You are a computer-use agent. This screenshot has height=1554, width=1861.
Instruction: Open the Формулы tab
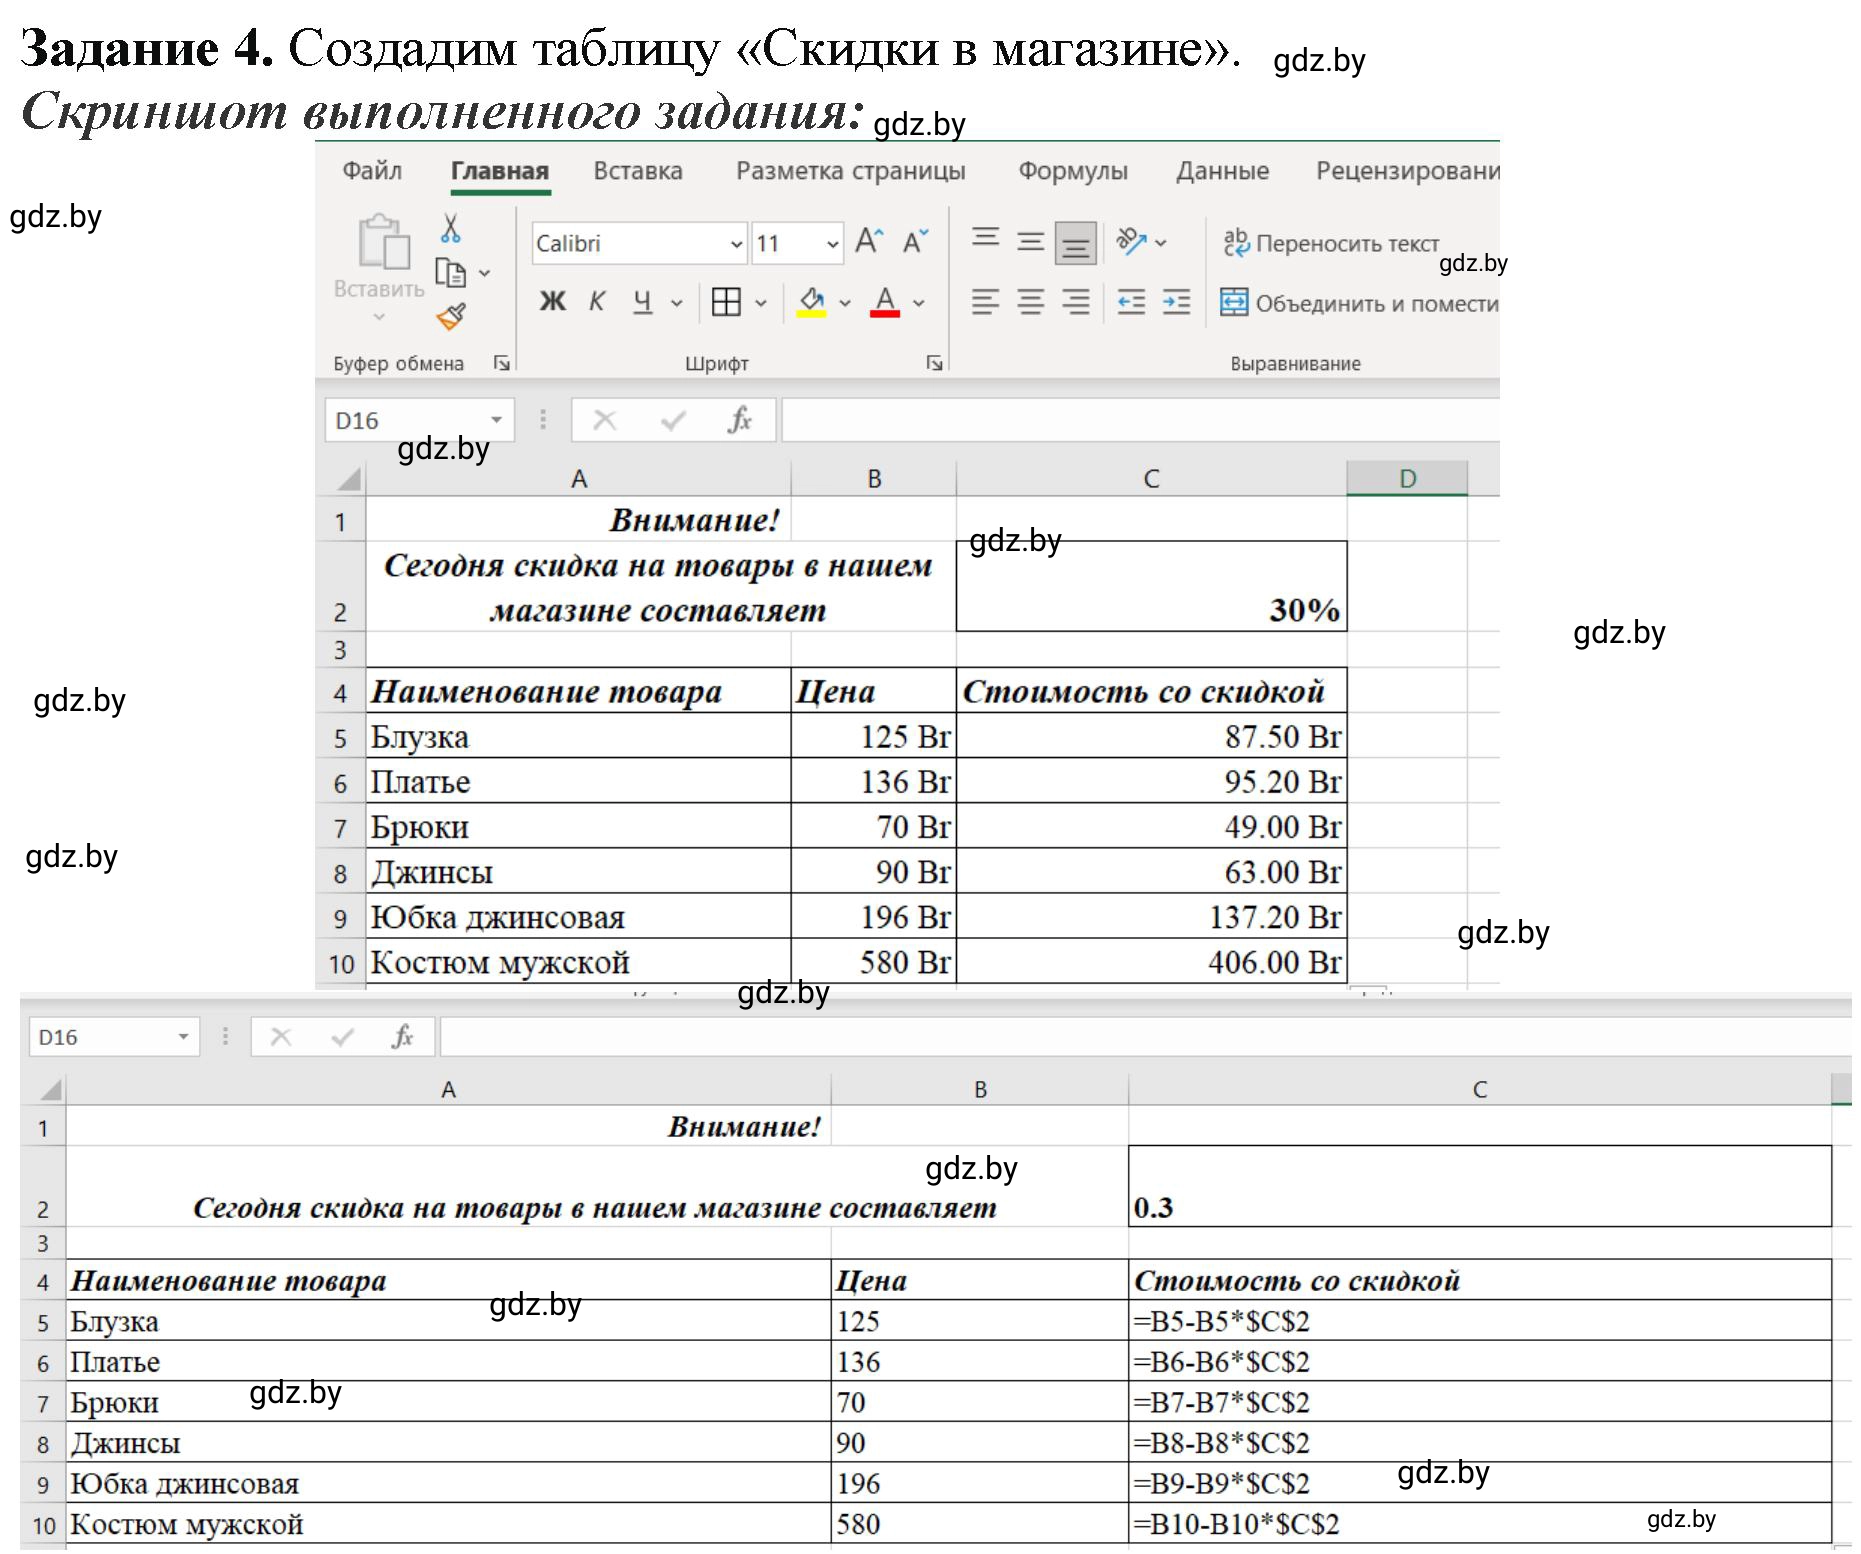1073,171
